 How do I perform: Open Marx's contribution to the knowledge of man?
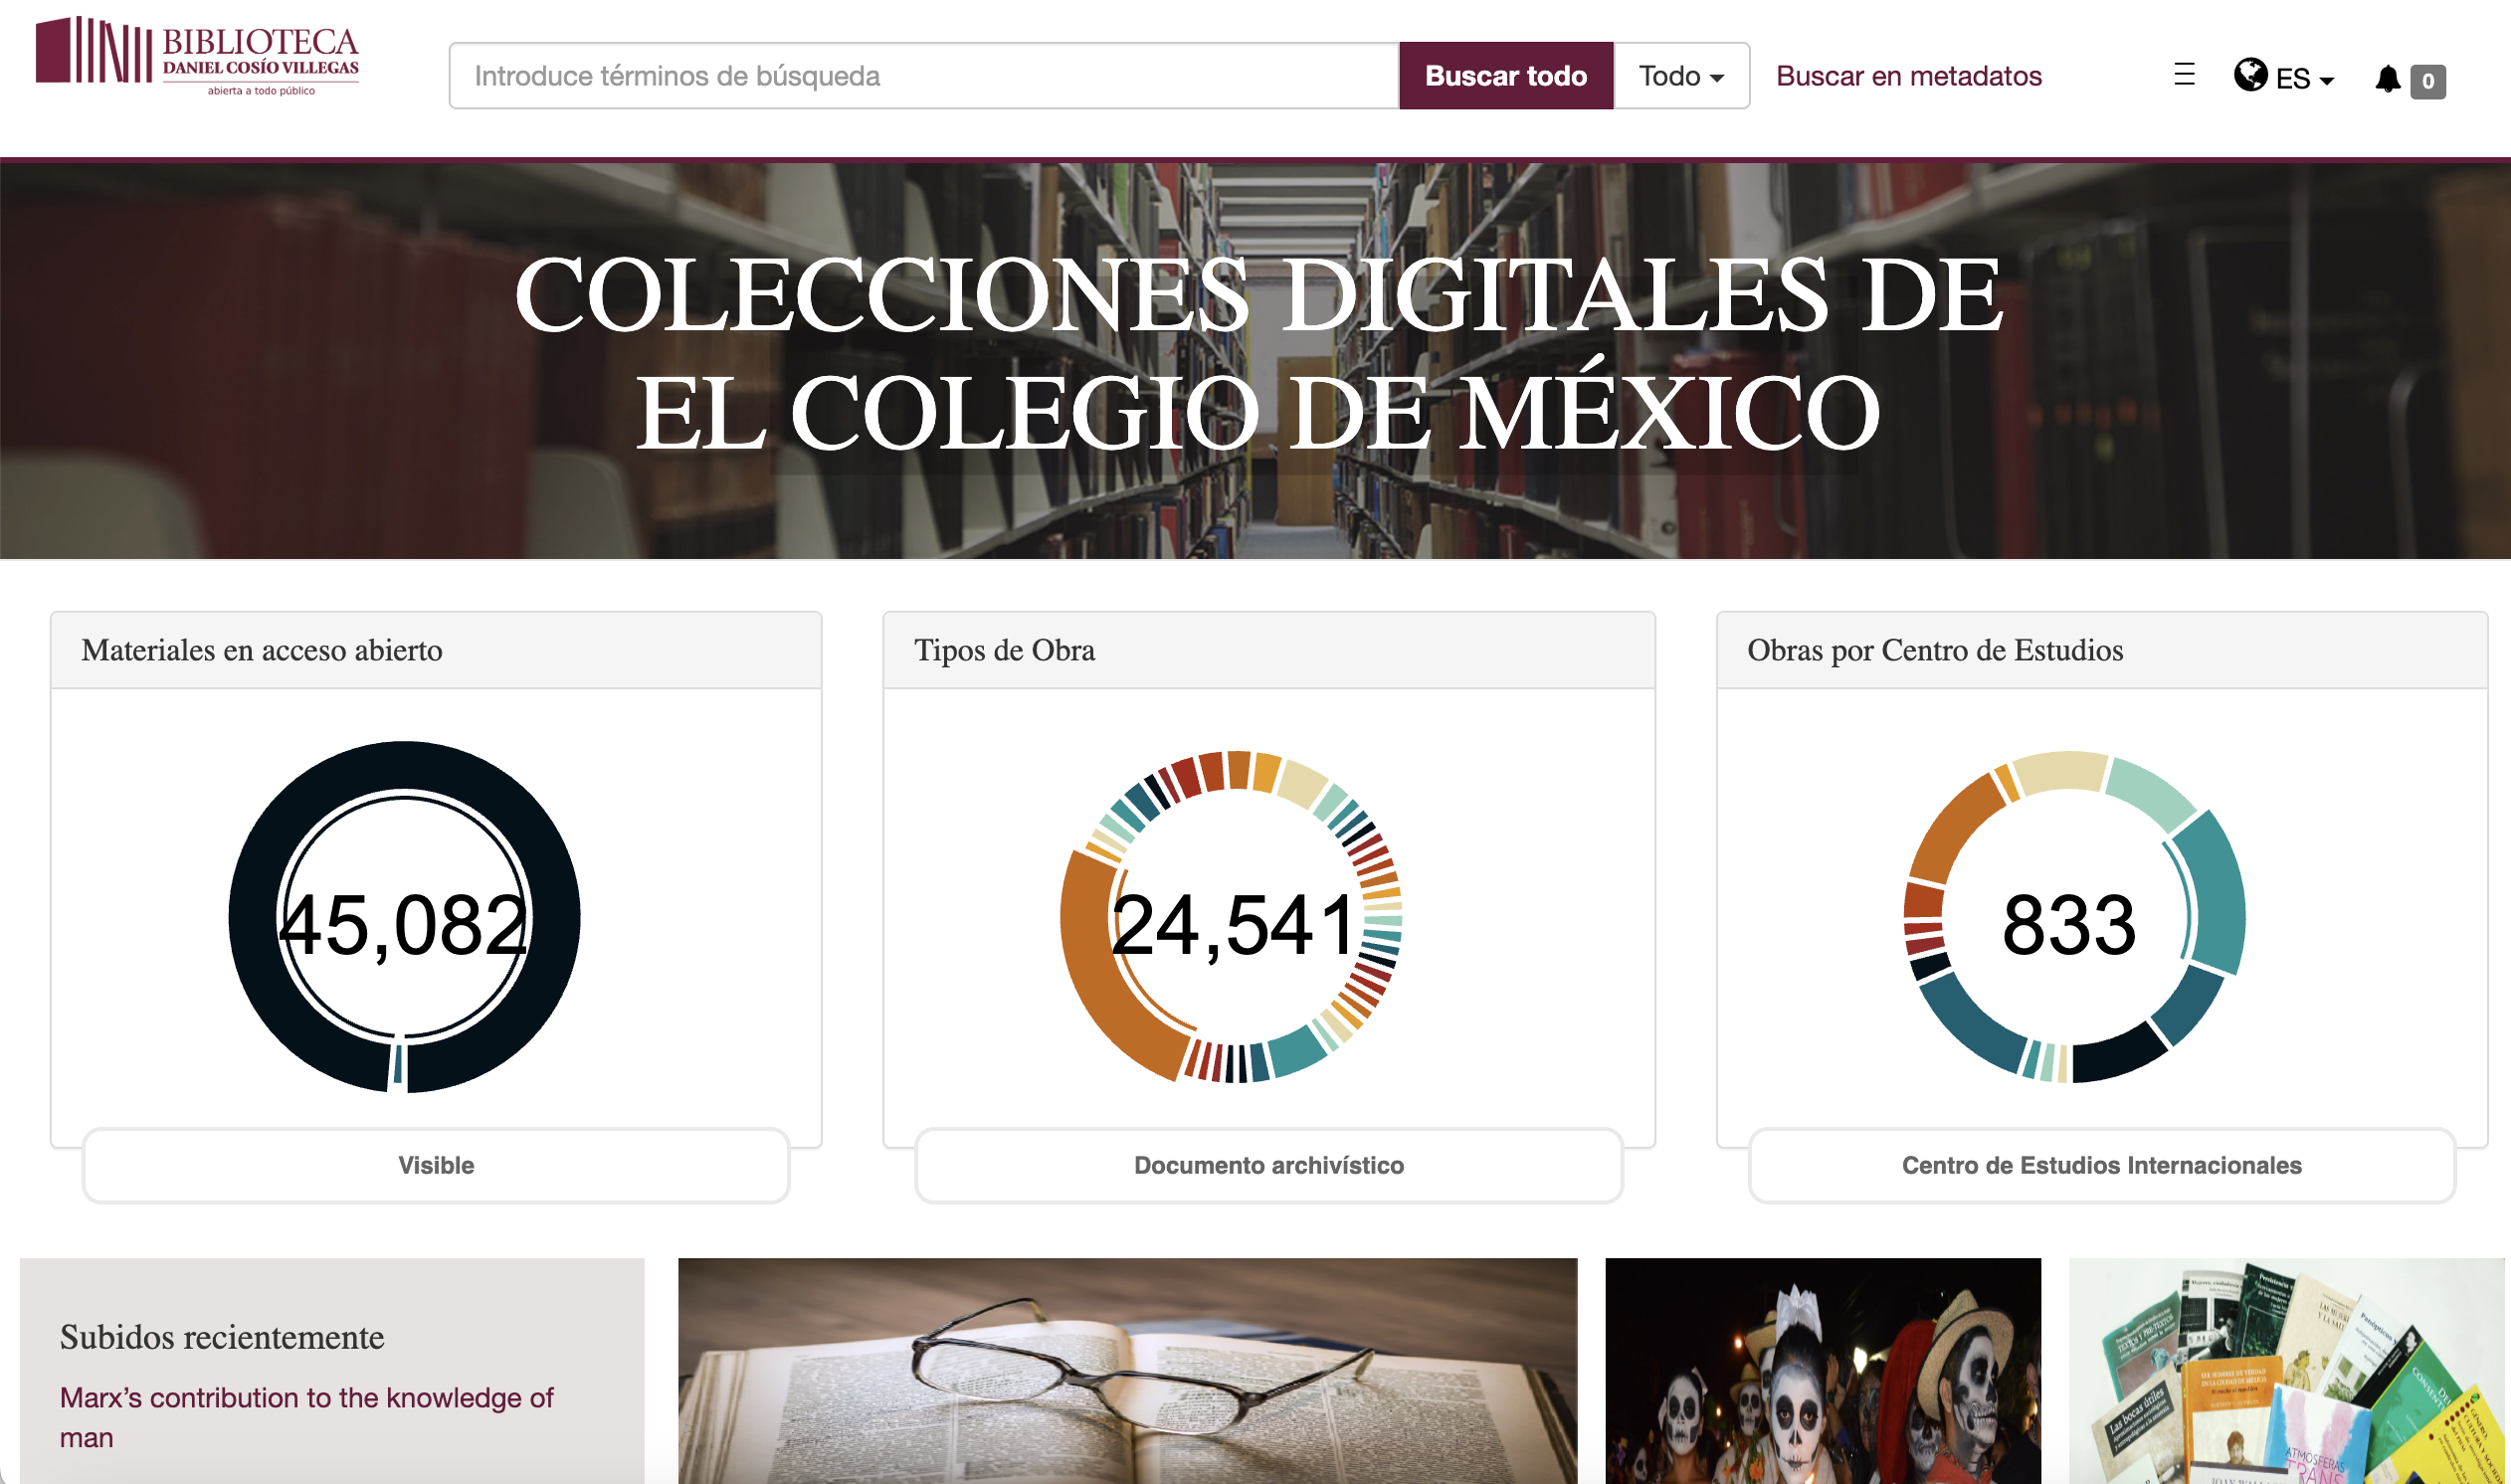click(x=306, y=1417)
